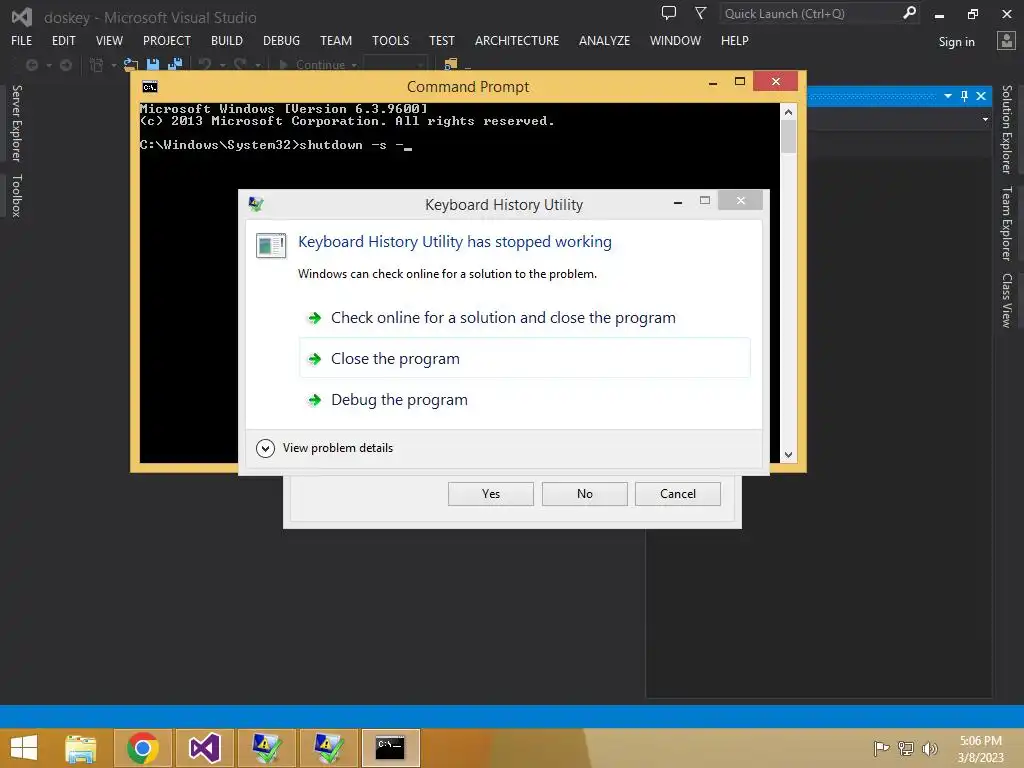Viewport: 1024px width, 768px height.
Task: Click the Navigate Backward toolbar icon
Action: coord(31,65)
